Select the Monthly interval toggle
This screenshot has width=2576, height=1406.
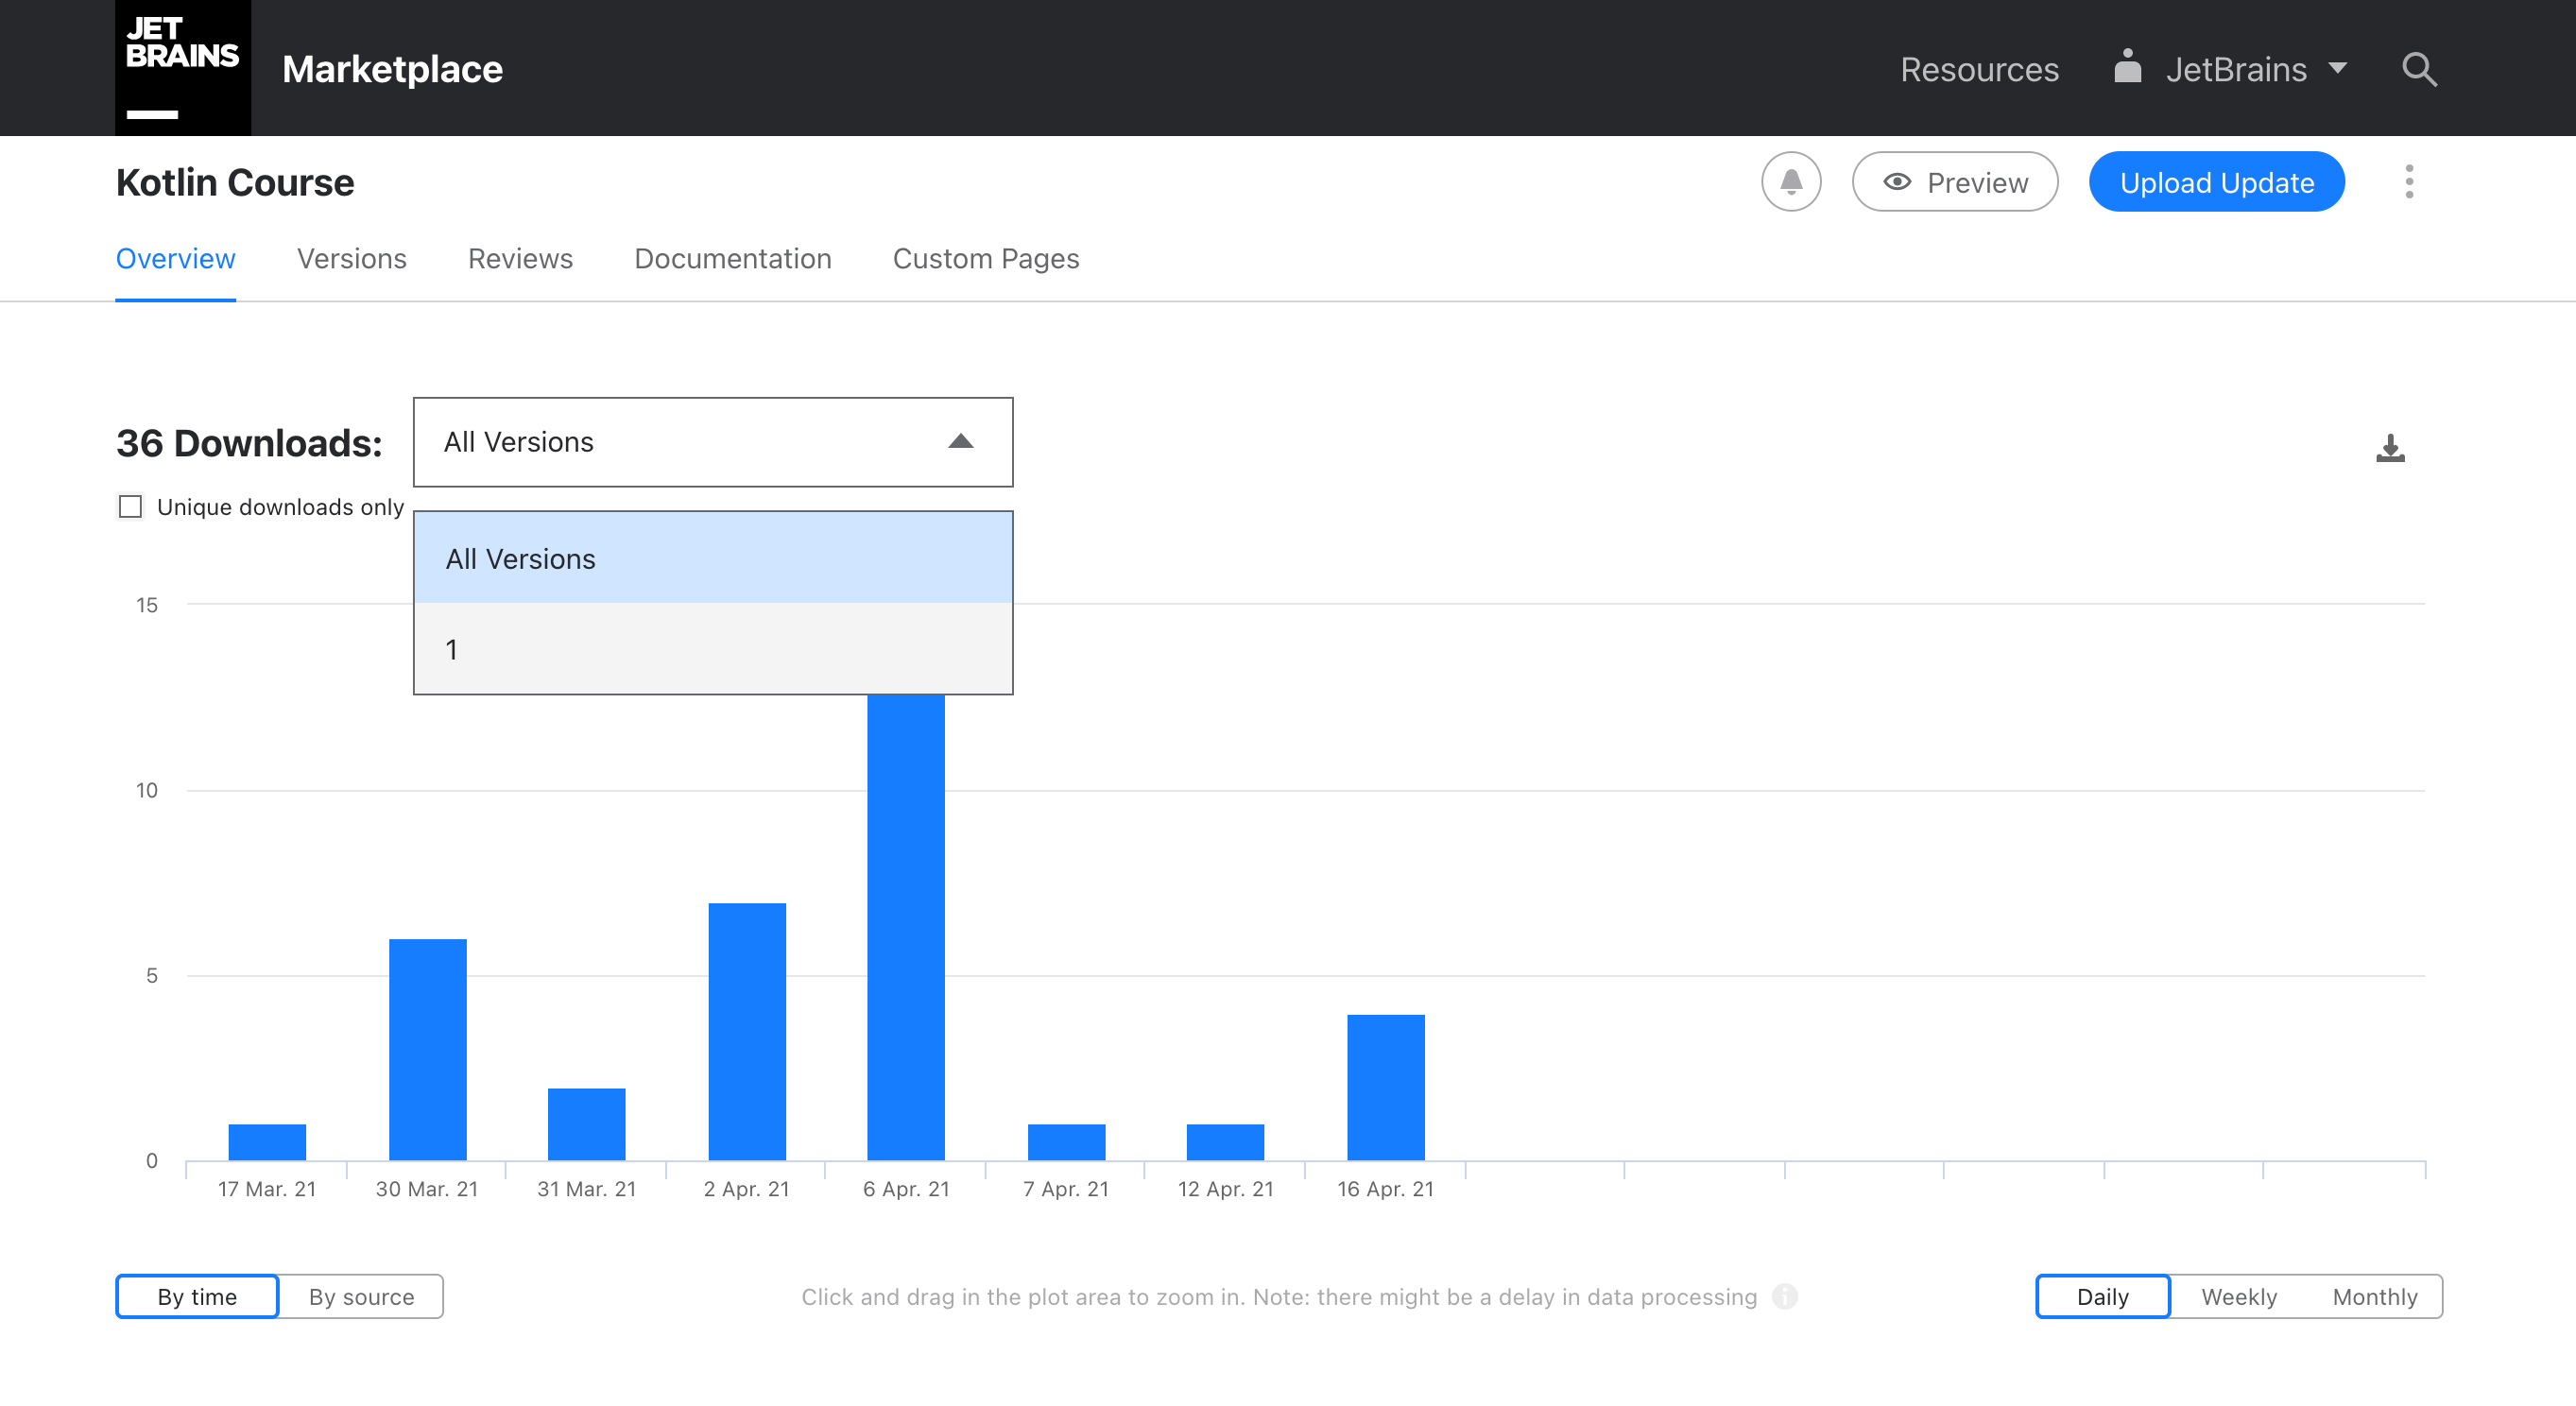tap(2374, 1296)
